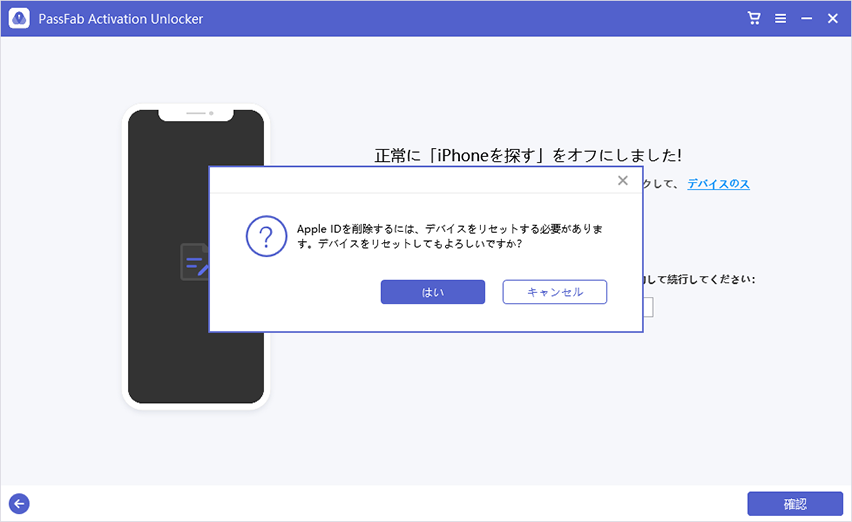Click the Apple ID reset warning message
Screen dimensions: 852x522
[449, 236]
